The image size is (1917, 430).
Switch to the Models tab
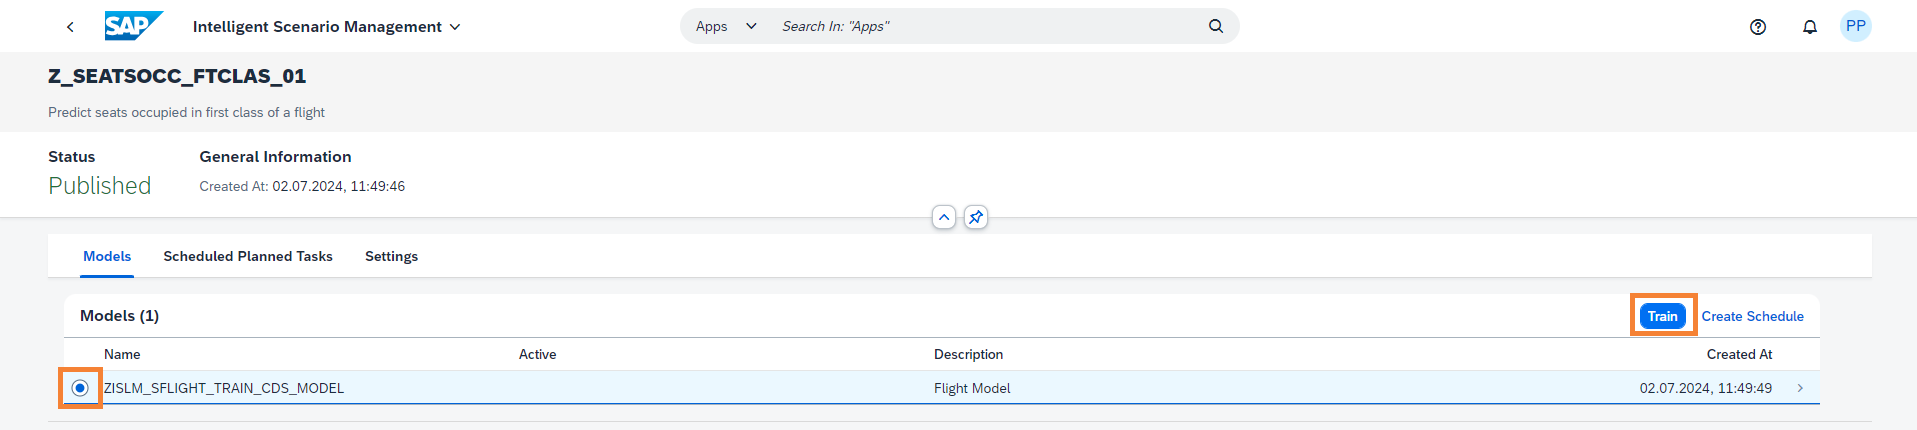(107, 257)
